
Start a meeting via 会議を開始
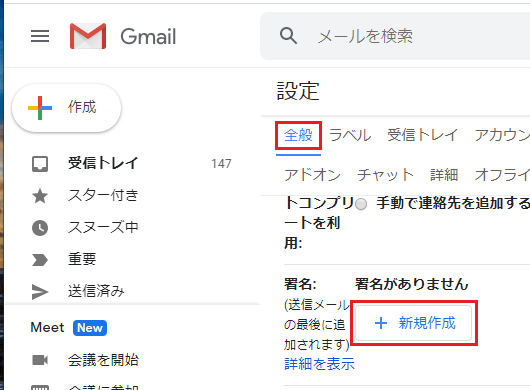coord(103,360)
